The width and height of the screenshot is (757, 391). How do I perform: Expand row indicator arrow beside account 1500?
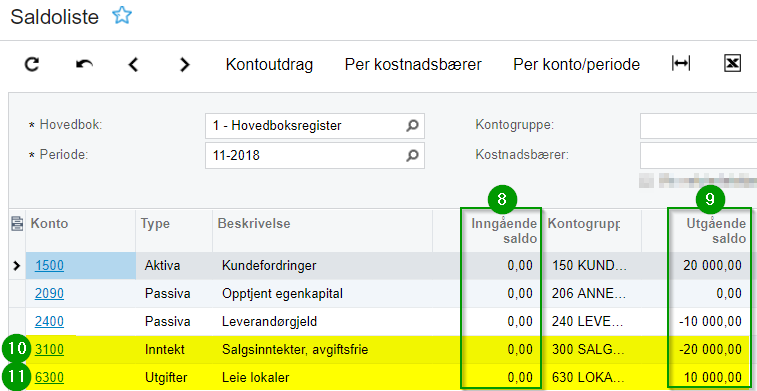pyautogui.click(x=17, y=265)
